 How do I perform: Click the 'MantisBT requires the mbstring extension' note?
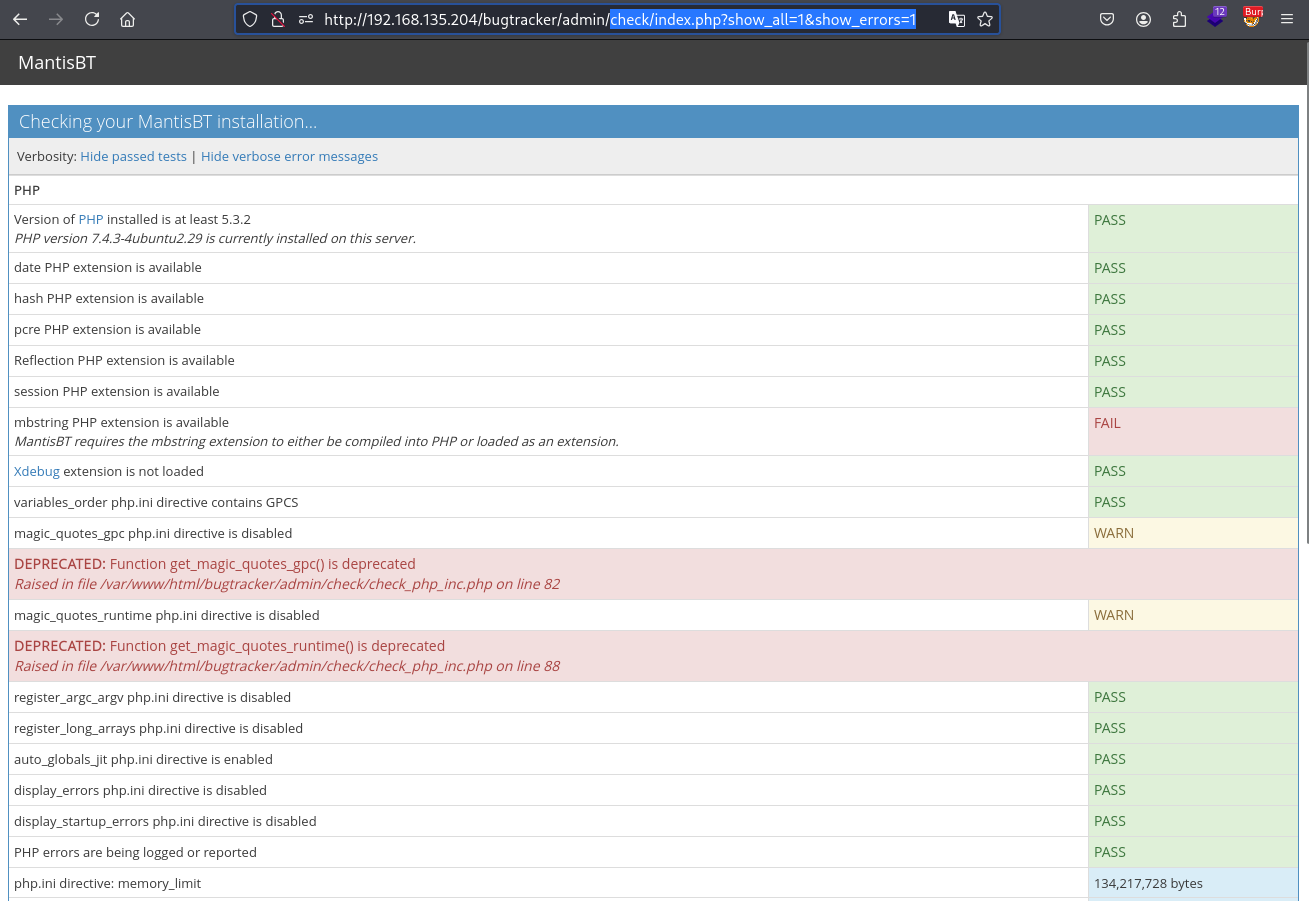(x=316, y=441)
